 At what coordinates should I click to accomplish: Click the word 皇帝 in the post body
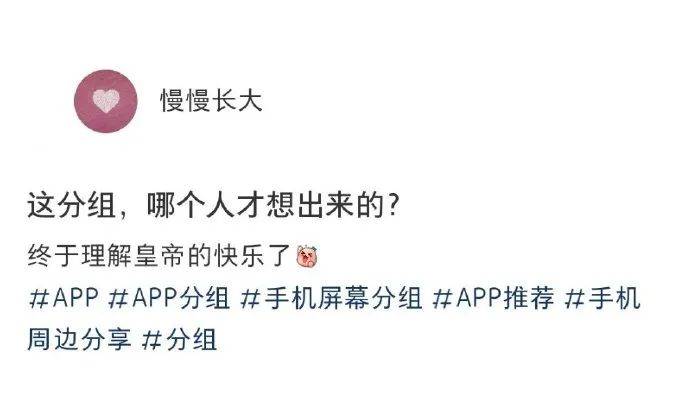(159, 256)
